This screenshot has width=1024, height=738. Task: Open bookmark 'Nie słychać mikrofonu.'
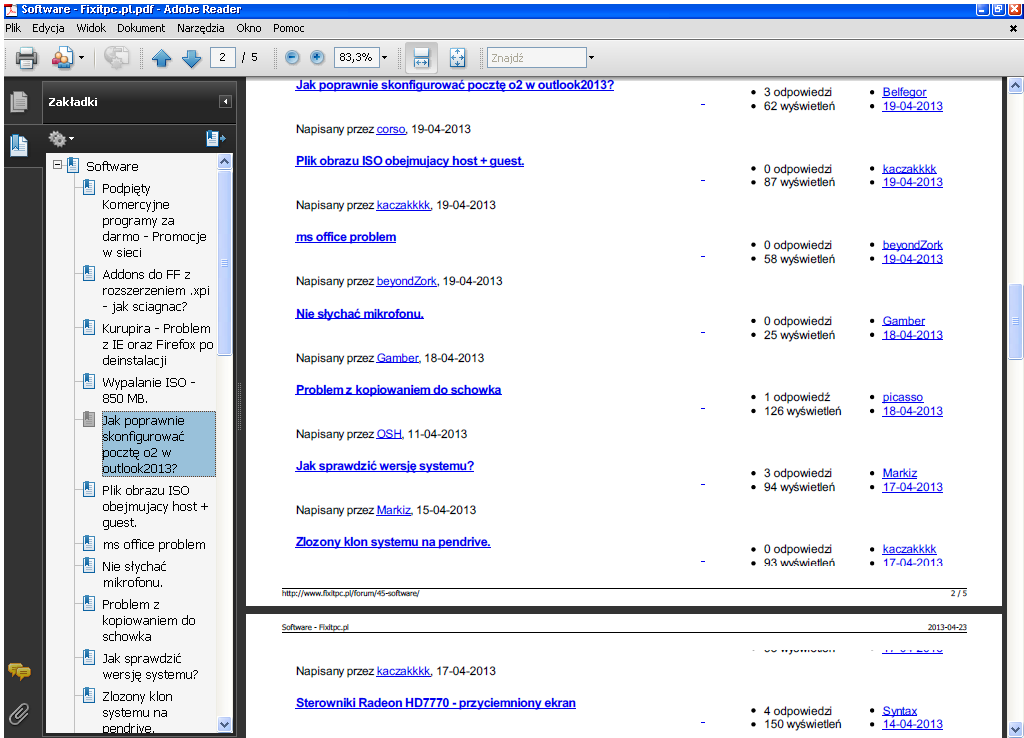click(x=134, y=574)
